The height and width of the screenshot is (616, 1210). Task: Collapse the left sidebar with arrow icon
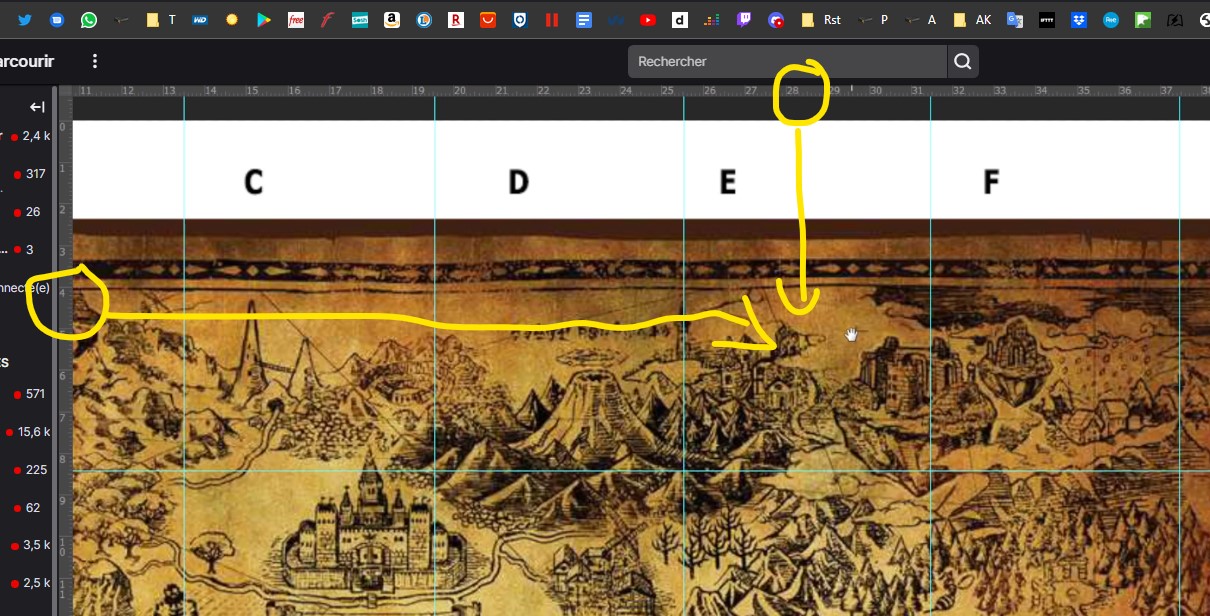(x=37, y=107)
